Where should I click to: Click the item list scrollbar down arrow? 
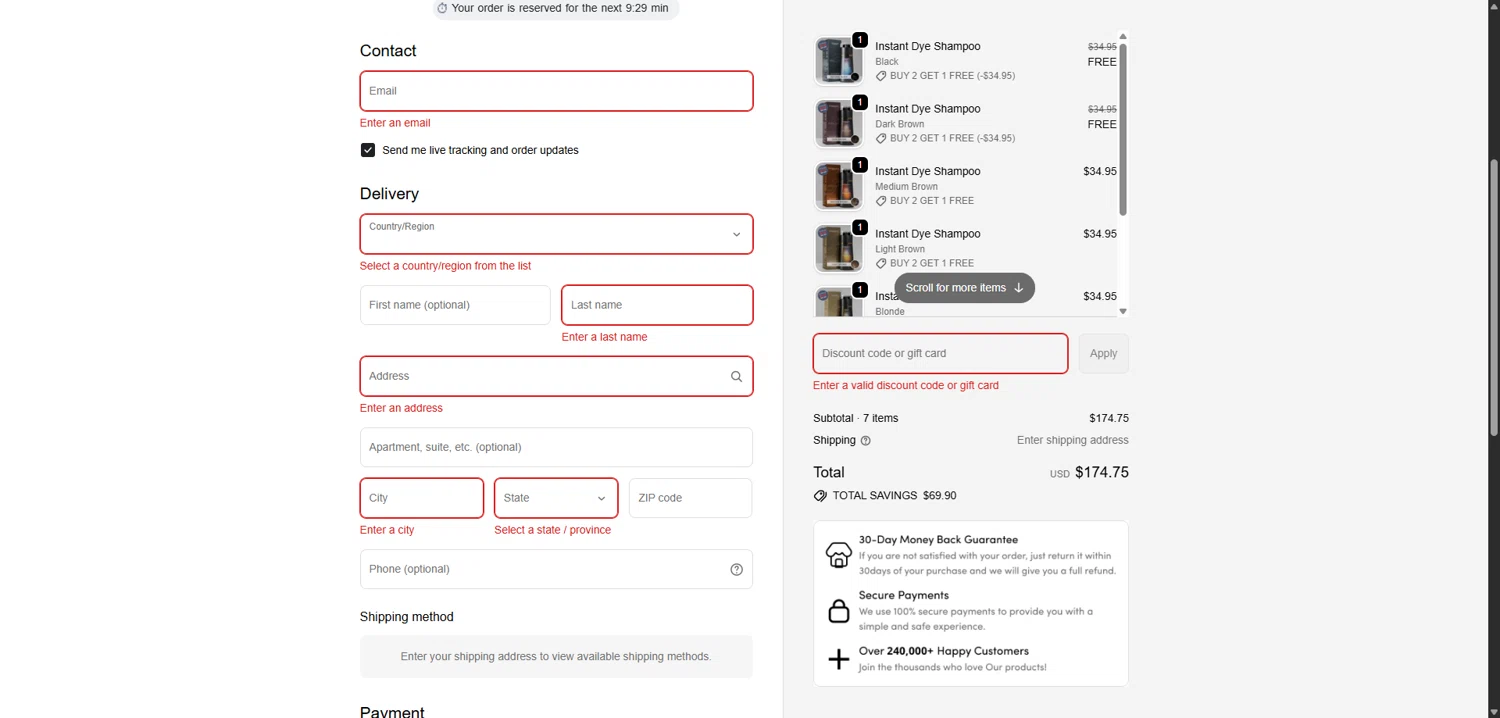(1123, 311)
